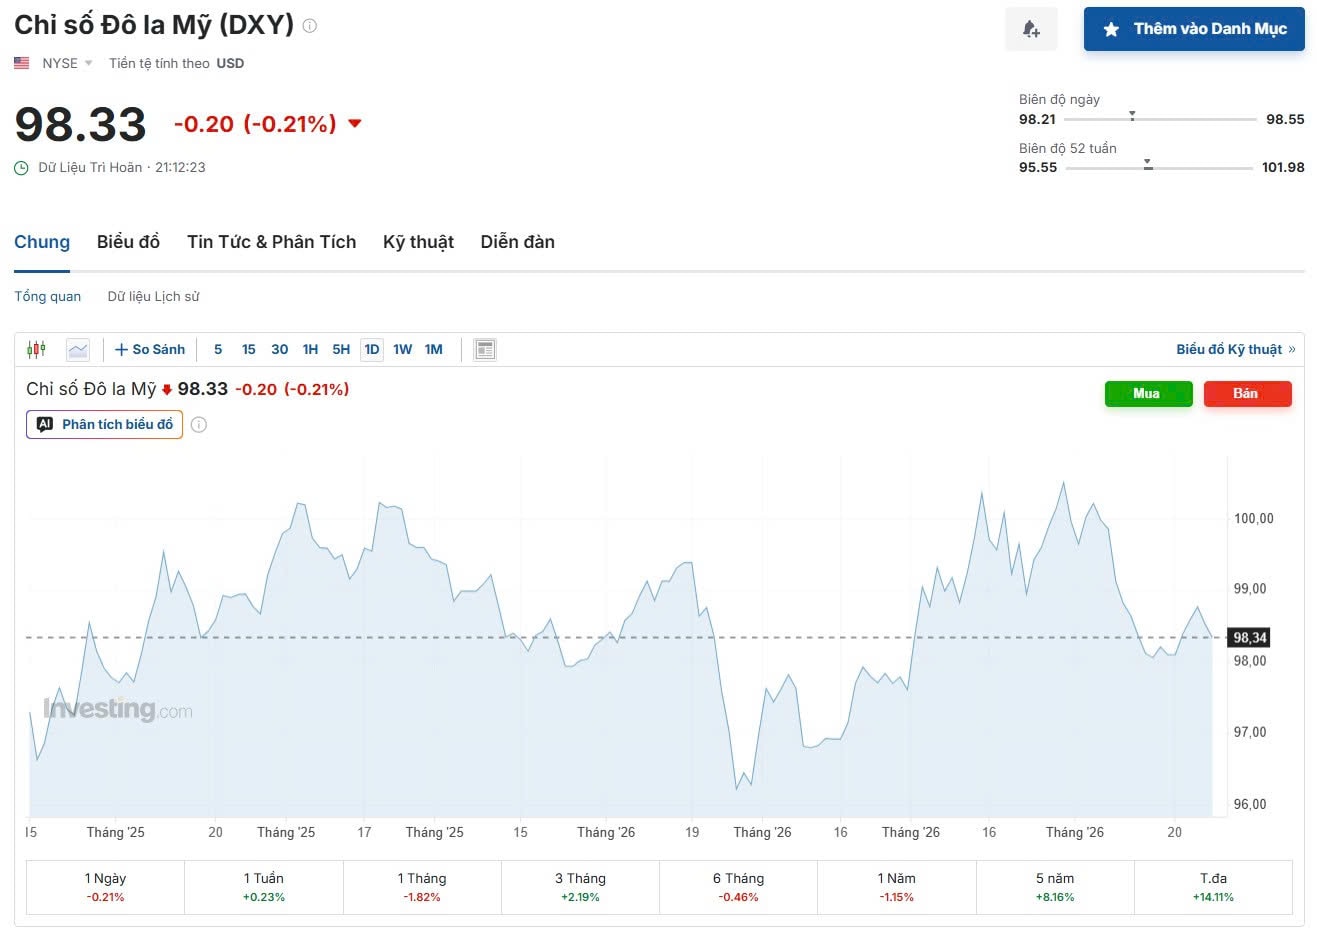Open the news overlay icon in chart toolbar
The width and height of the screenshot is (1317, 935).
tap(485, 349)
